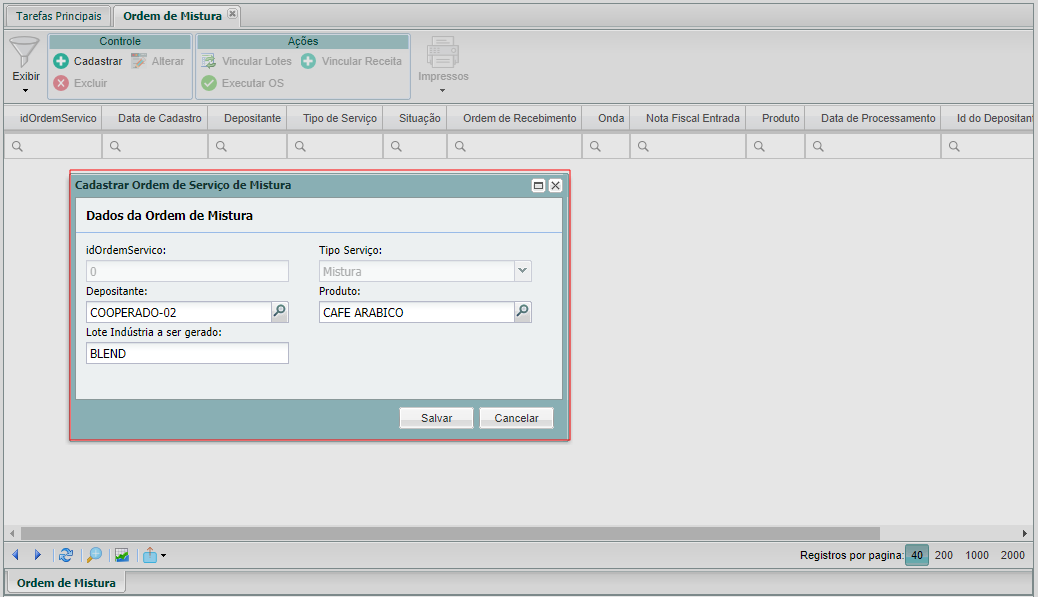
Task: Click the horizontal scrollbar thumb
Action: [x=450, y=533]
